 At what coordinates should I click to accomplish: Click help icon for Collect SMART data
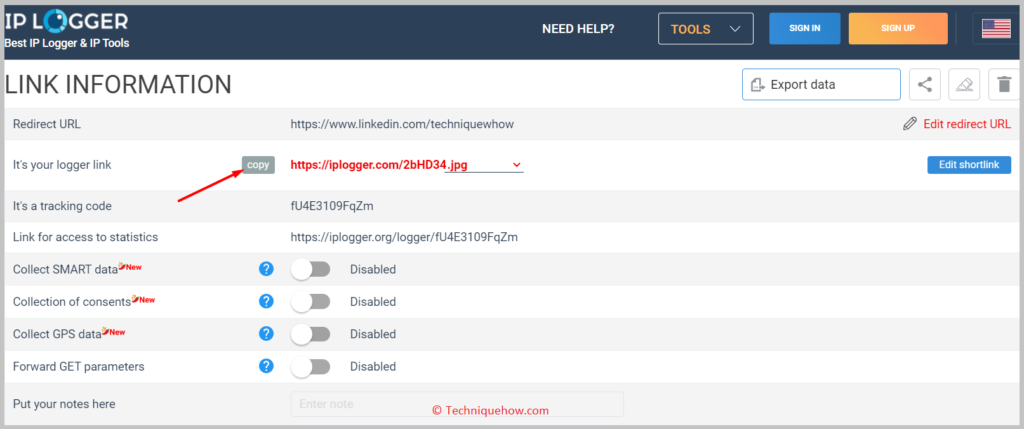pos(266,268)
